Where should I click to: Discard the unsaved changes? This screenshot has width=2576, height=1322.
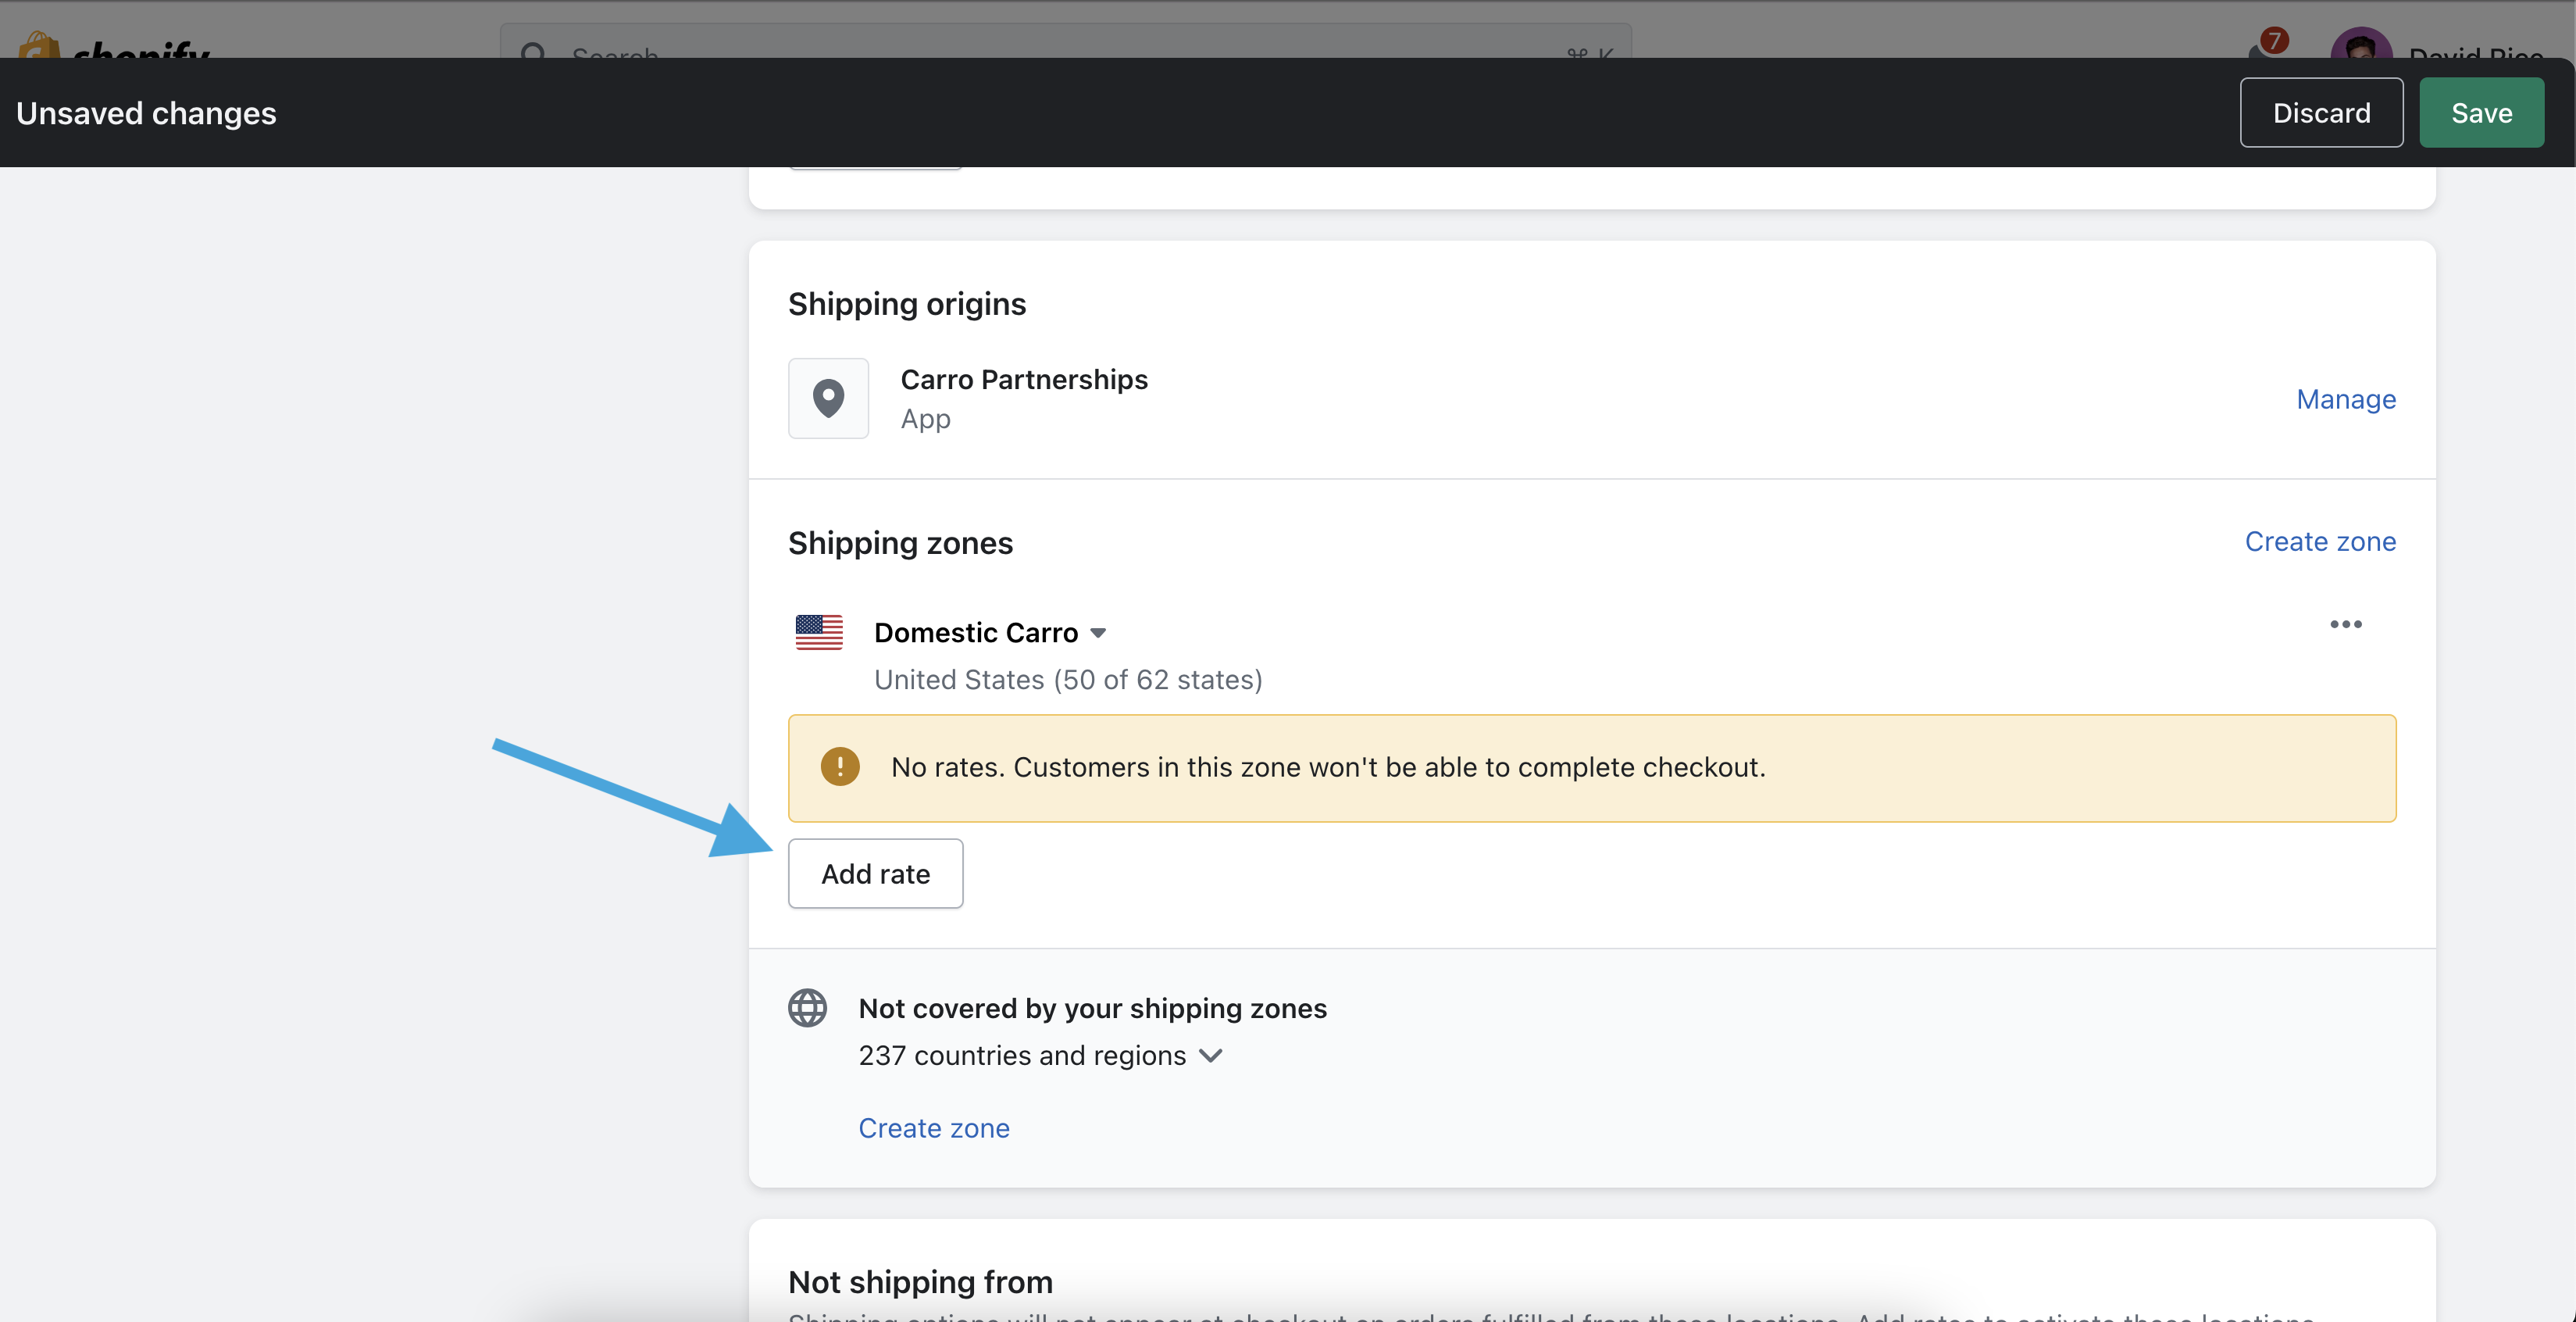[2321, 113]
